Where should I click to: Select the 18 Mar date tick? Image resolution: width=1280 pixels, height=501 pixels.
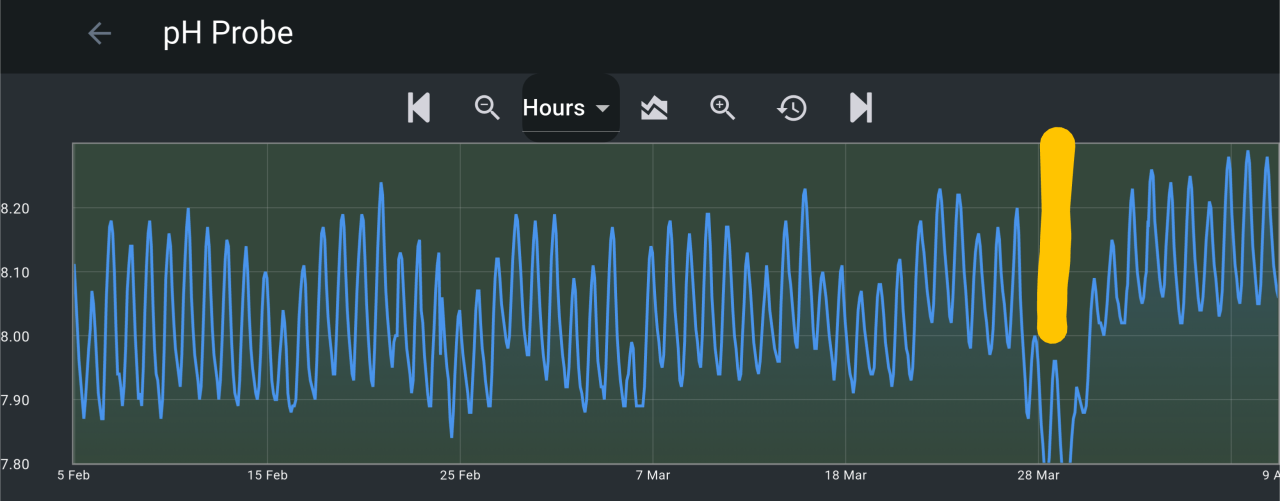[x=845, y=475]
